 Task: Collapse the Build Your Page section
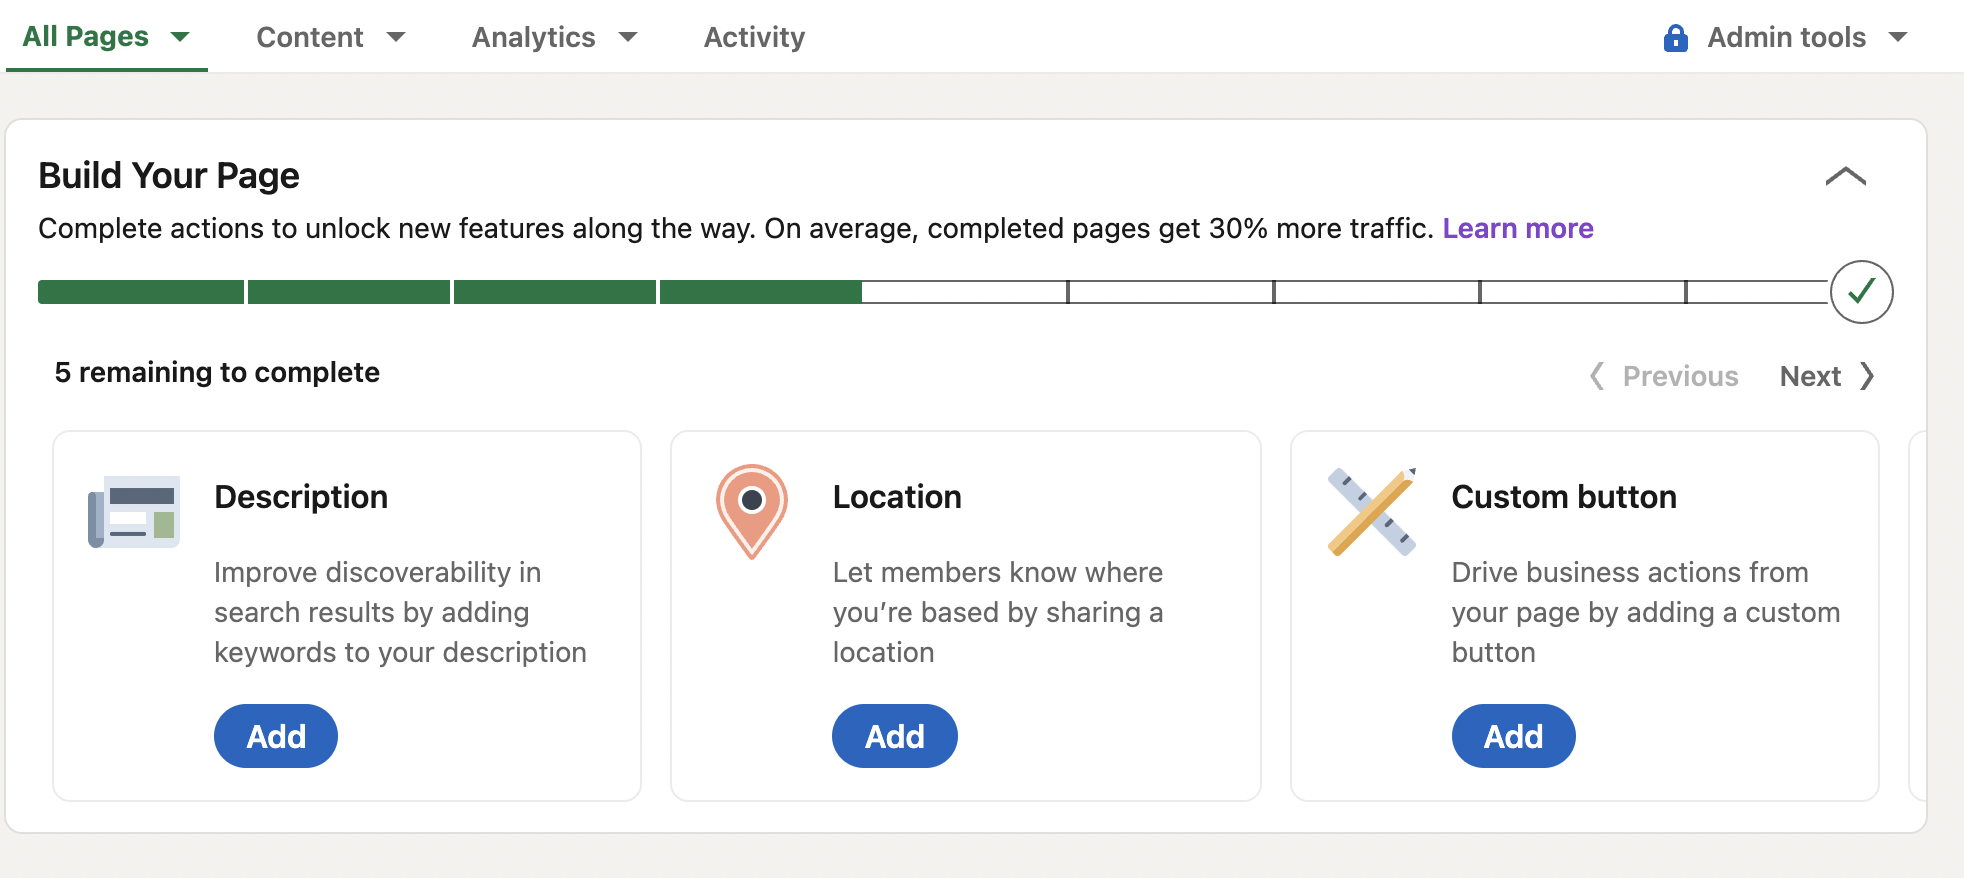1846,177
